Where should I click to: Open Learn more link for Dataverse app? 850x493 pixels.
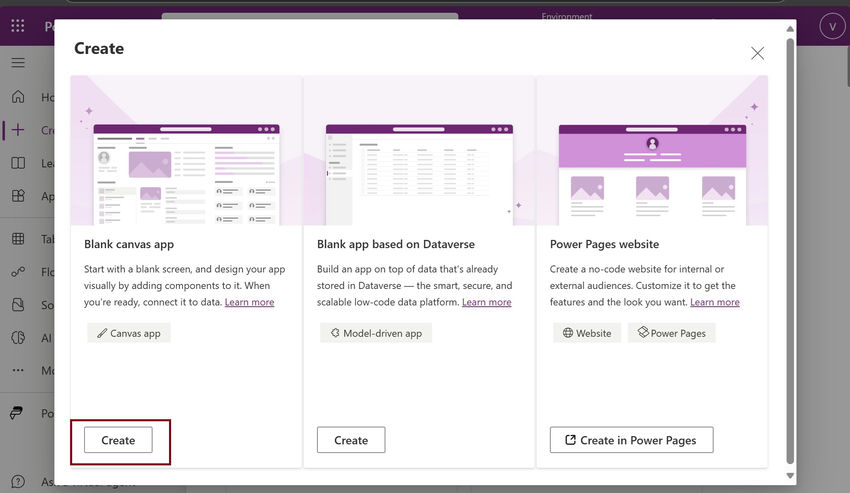[x=486, y=302]
